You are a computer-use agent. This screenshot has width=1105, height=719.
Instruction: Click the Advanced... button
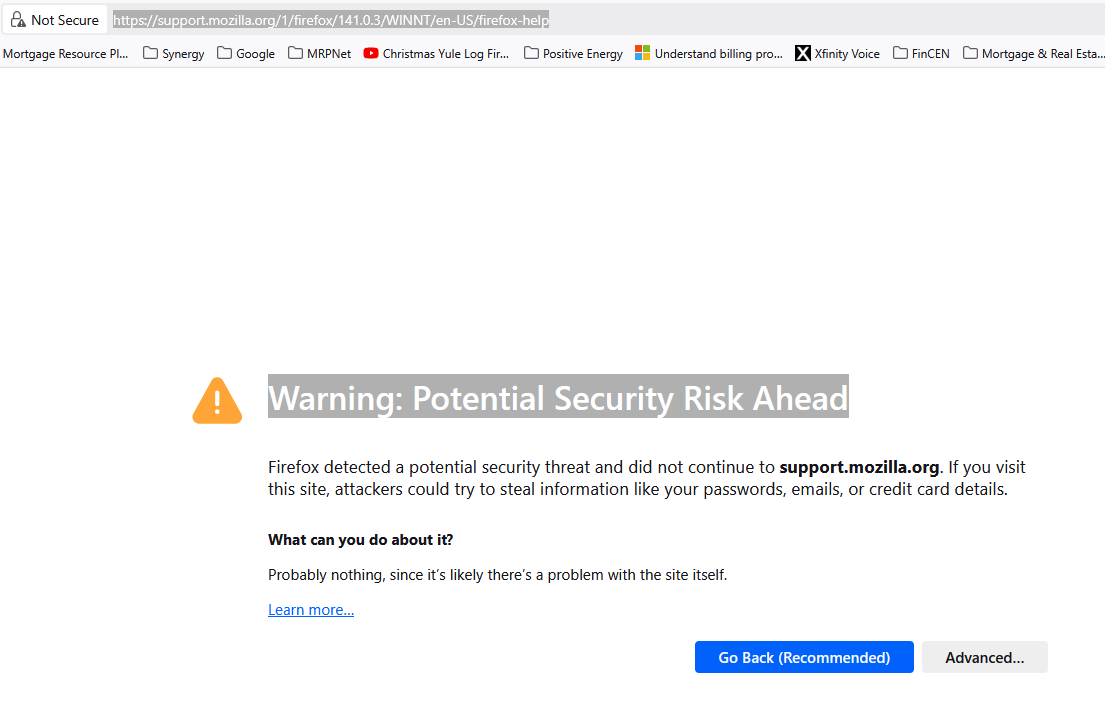(984, 657)
